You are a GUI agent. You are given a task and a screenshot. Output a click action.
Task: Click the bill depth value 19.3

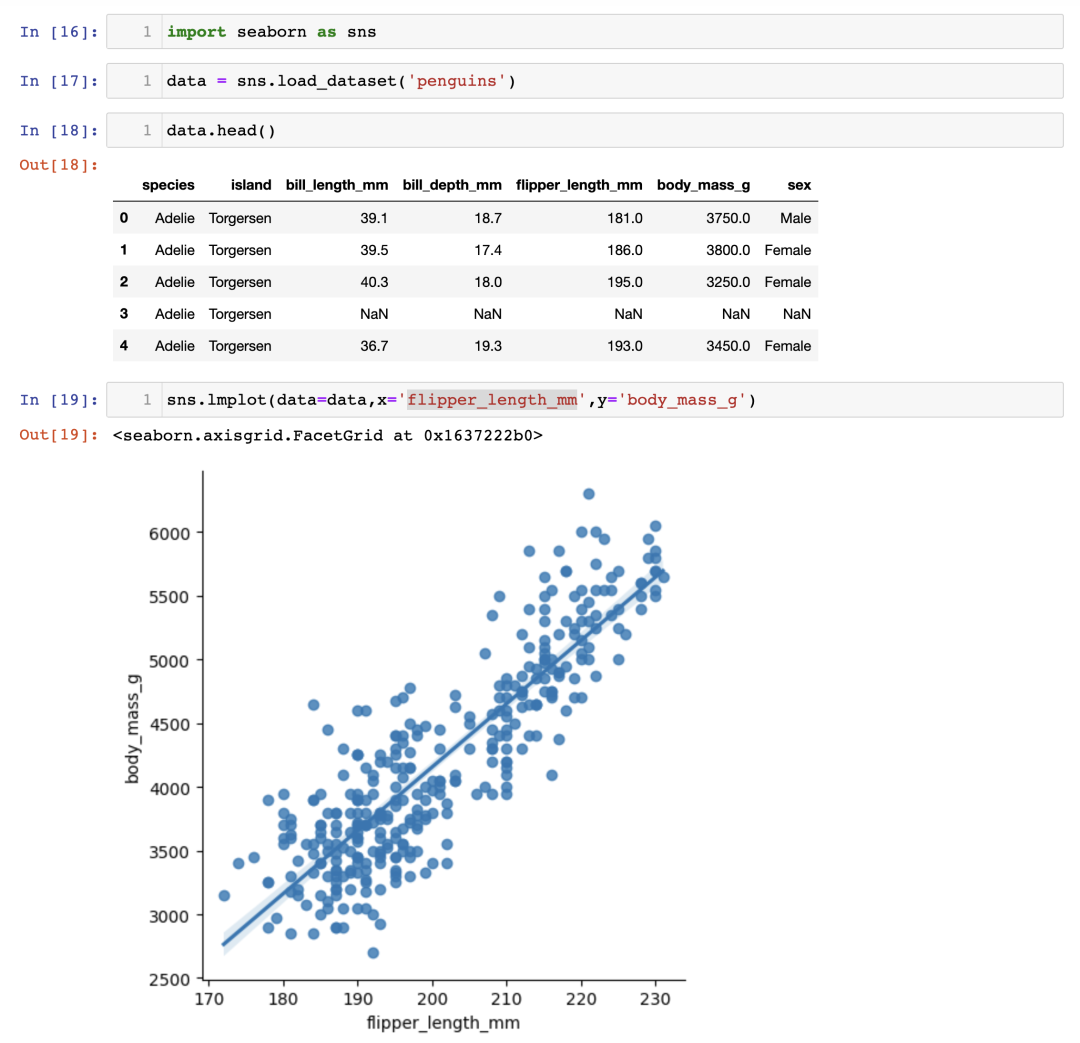(488, 346)
